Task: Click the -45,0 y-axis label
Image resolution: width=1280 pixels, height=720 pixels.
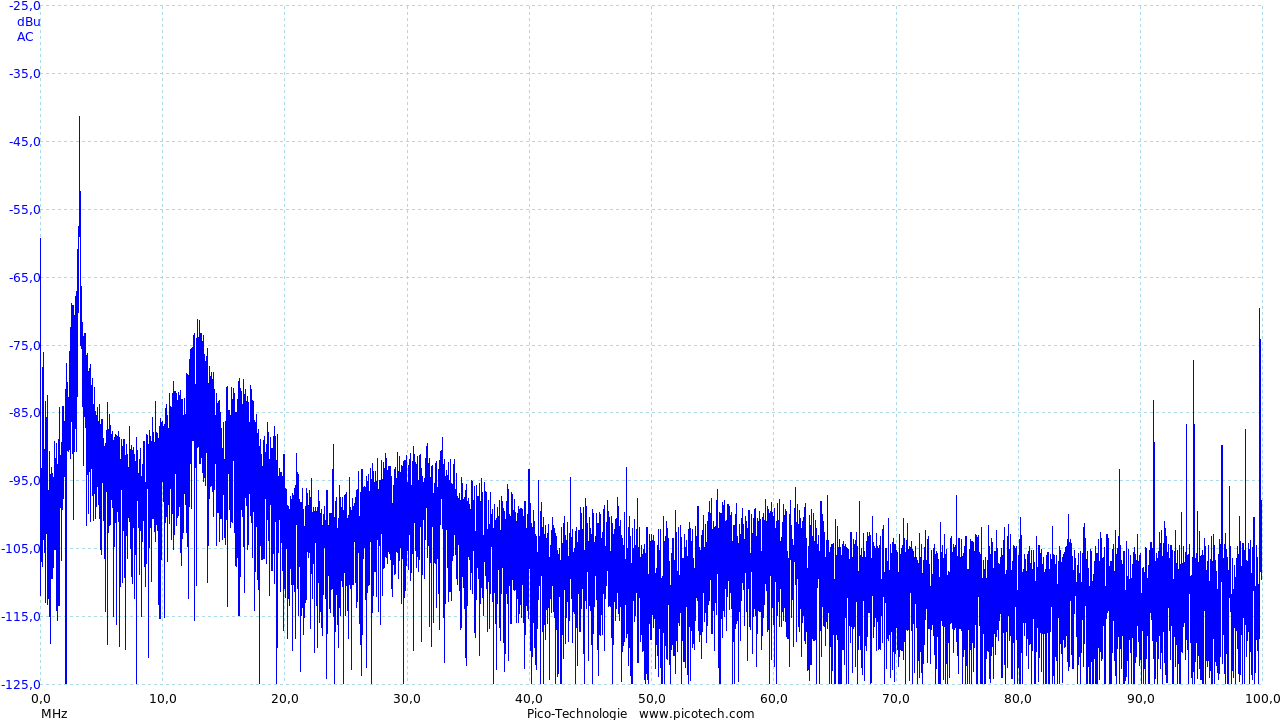Action: point(25,141)
